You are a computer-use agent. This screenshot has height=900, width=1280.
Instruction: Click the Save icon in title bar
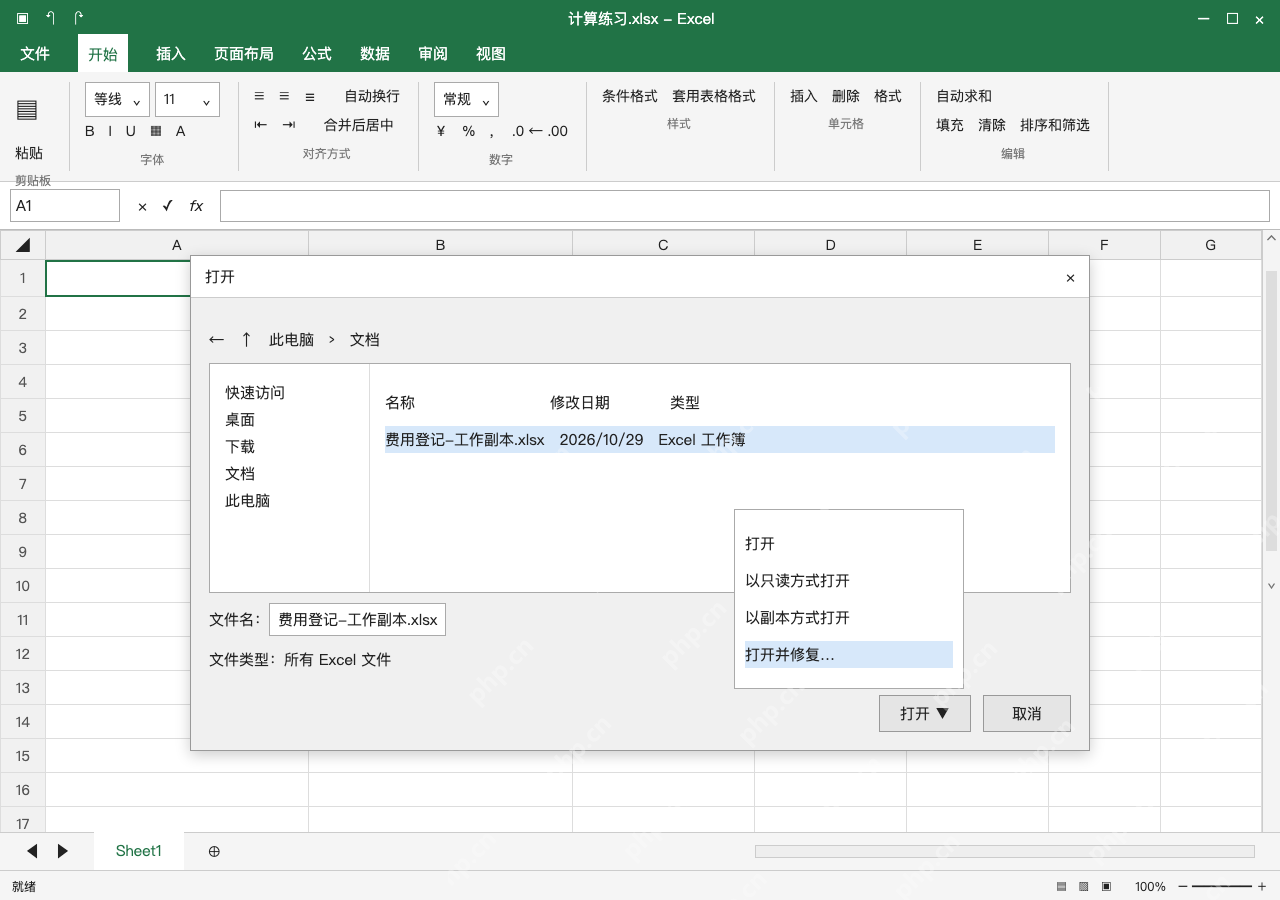pyautogui.click(x=22, y=18)
